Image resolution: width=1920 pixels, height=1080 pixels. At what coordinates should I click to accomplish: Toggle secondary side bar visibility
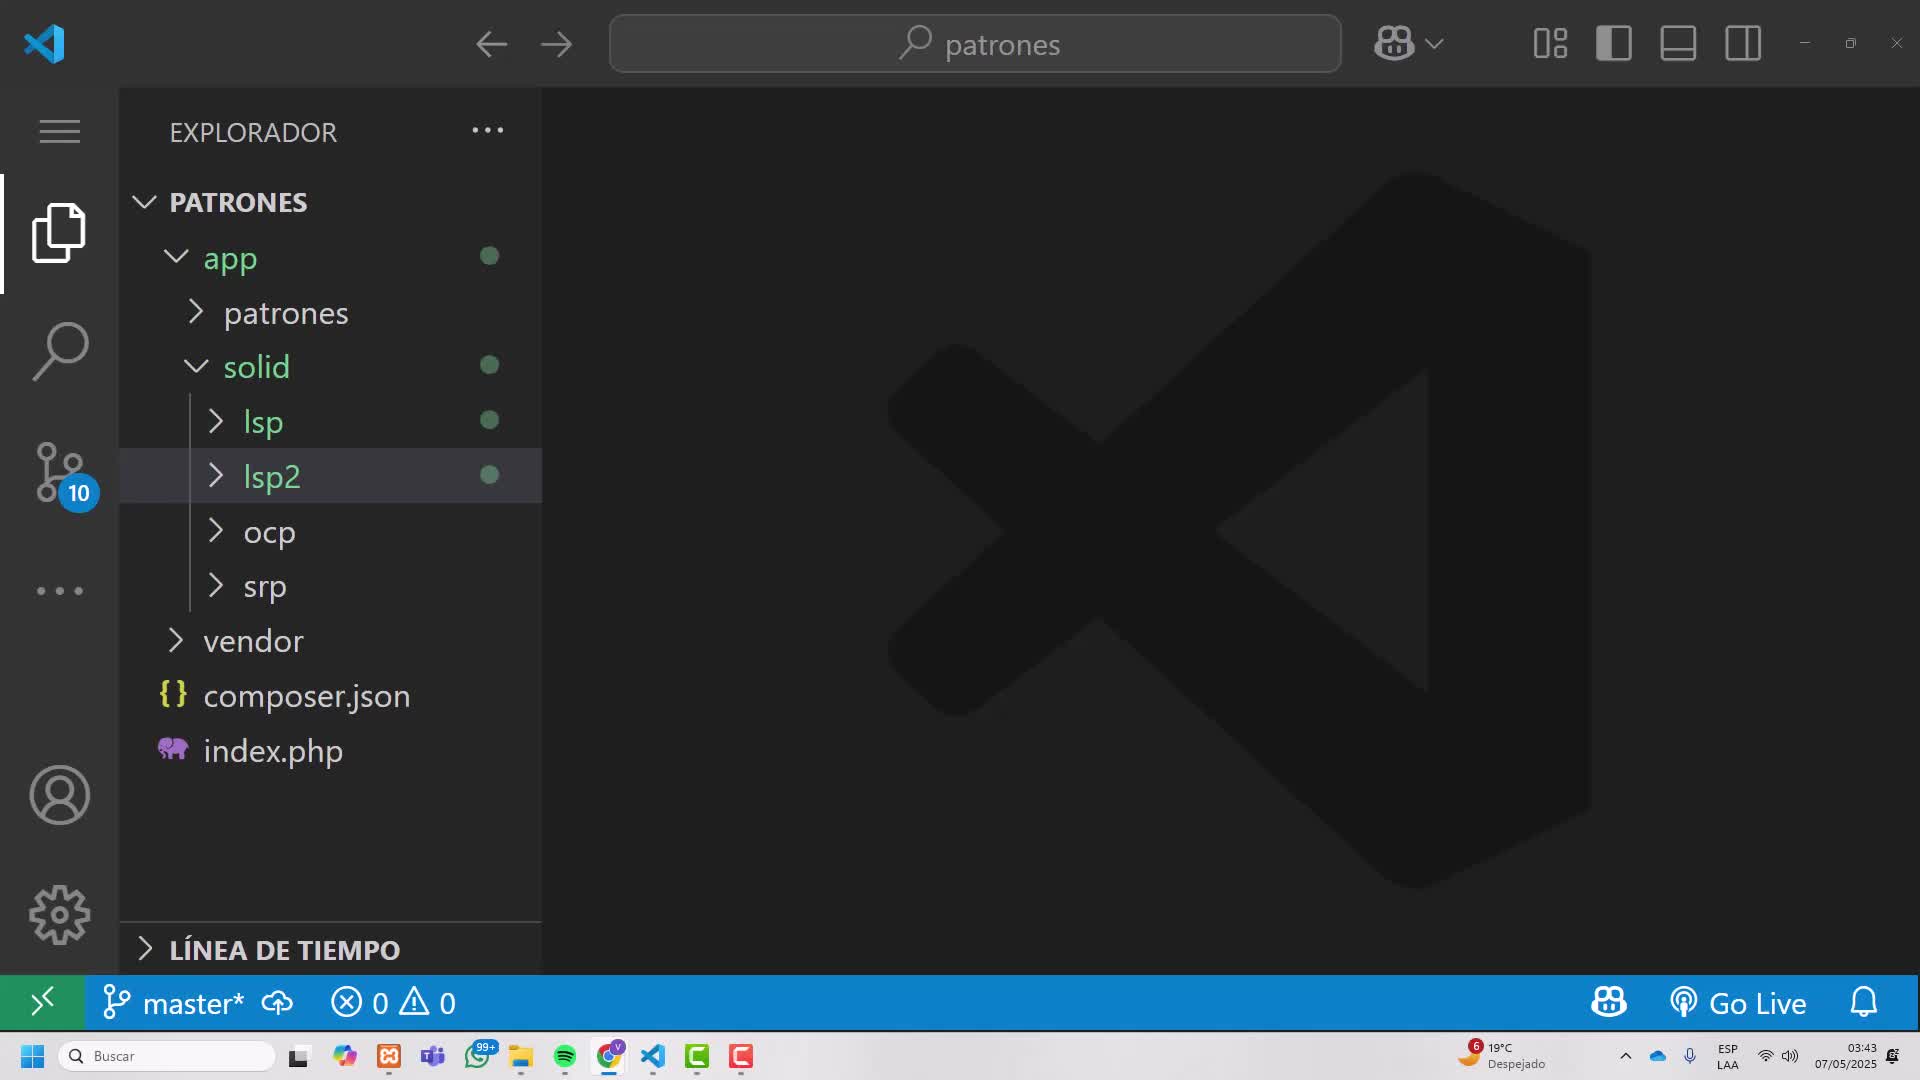pos(1743,44)
